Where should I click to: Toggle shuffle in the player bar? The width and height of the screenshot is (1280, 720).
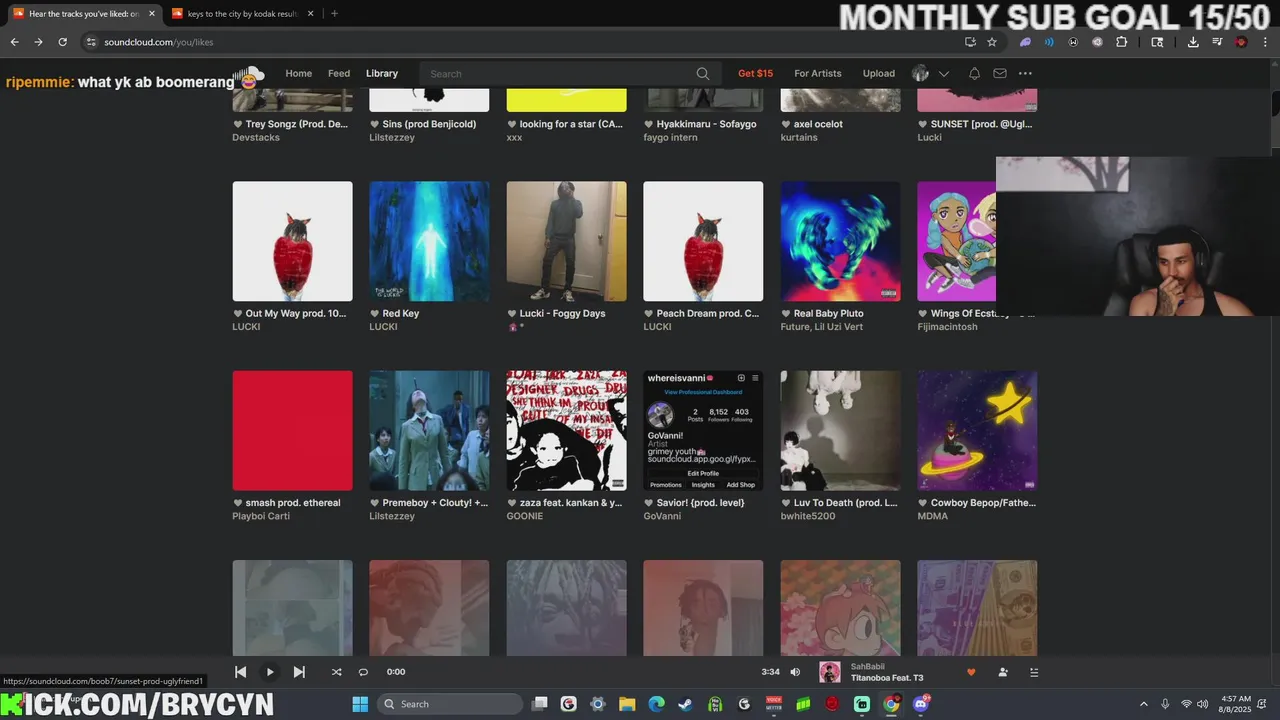(336, 672)
